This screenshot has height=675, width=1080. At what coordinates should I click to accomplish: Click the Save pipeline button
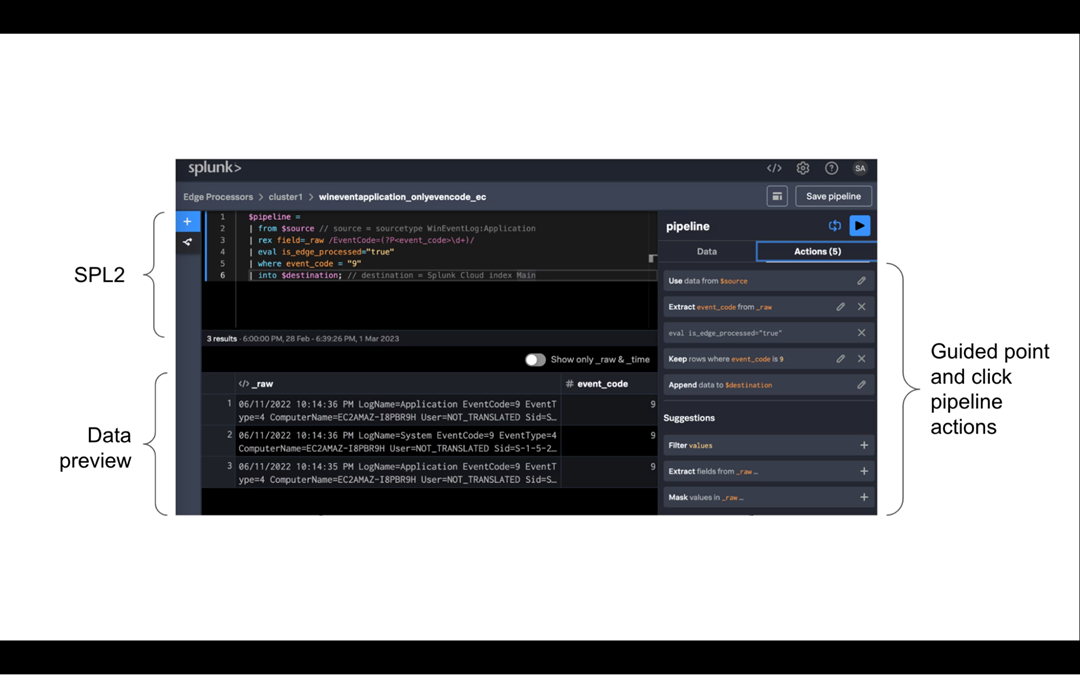(x=833, y=197)
